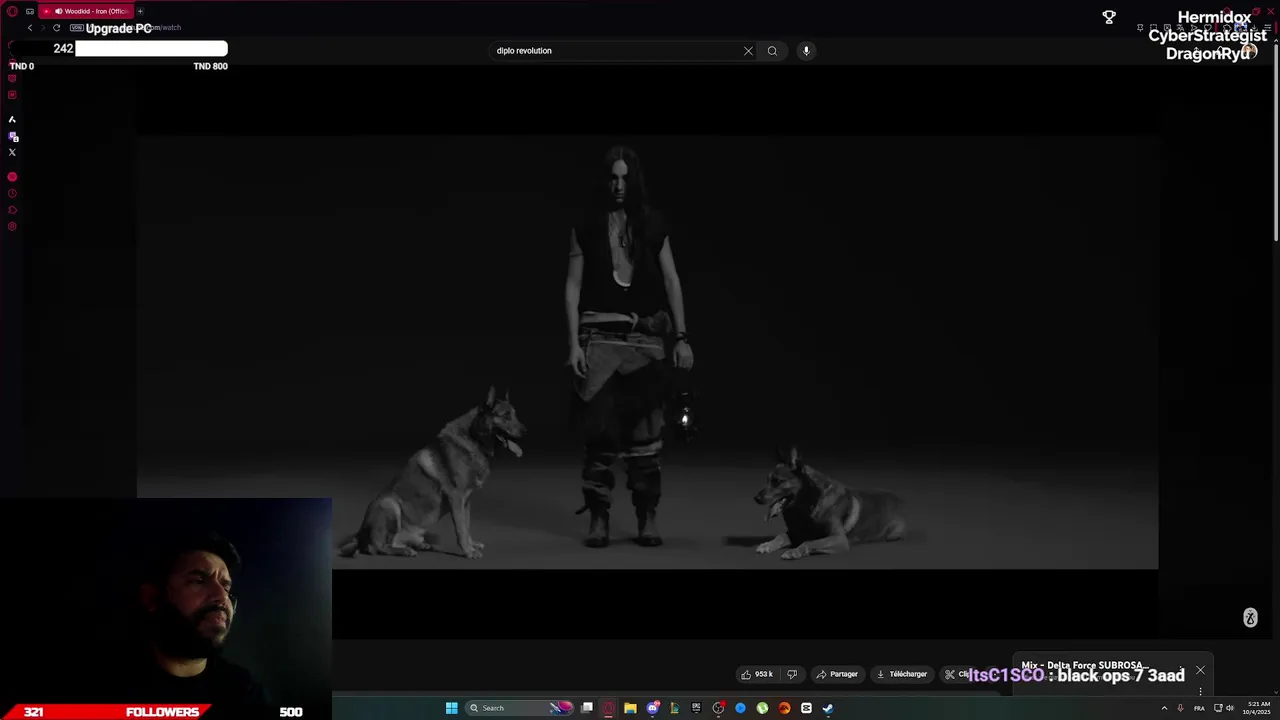1280x720 pixels.
Task: Run the search with the magnifier icon
Action: (x=772, y=51)
